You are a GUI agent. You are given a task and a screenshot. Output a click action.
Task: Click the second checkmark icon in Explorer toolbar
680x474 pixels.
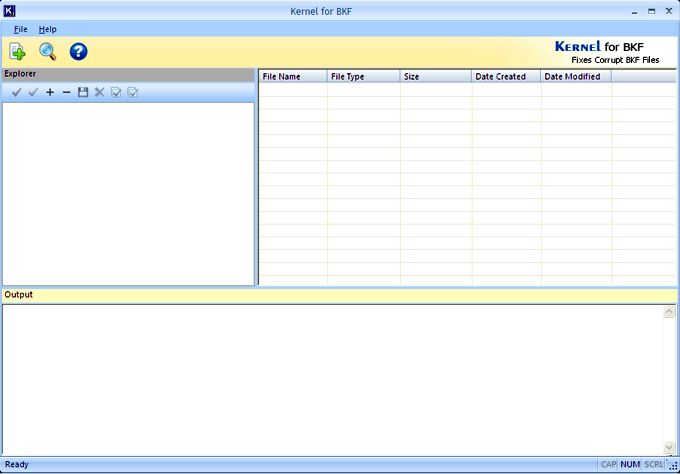pyautogui.click(x=33, y=92)
